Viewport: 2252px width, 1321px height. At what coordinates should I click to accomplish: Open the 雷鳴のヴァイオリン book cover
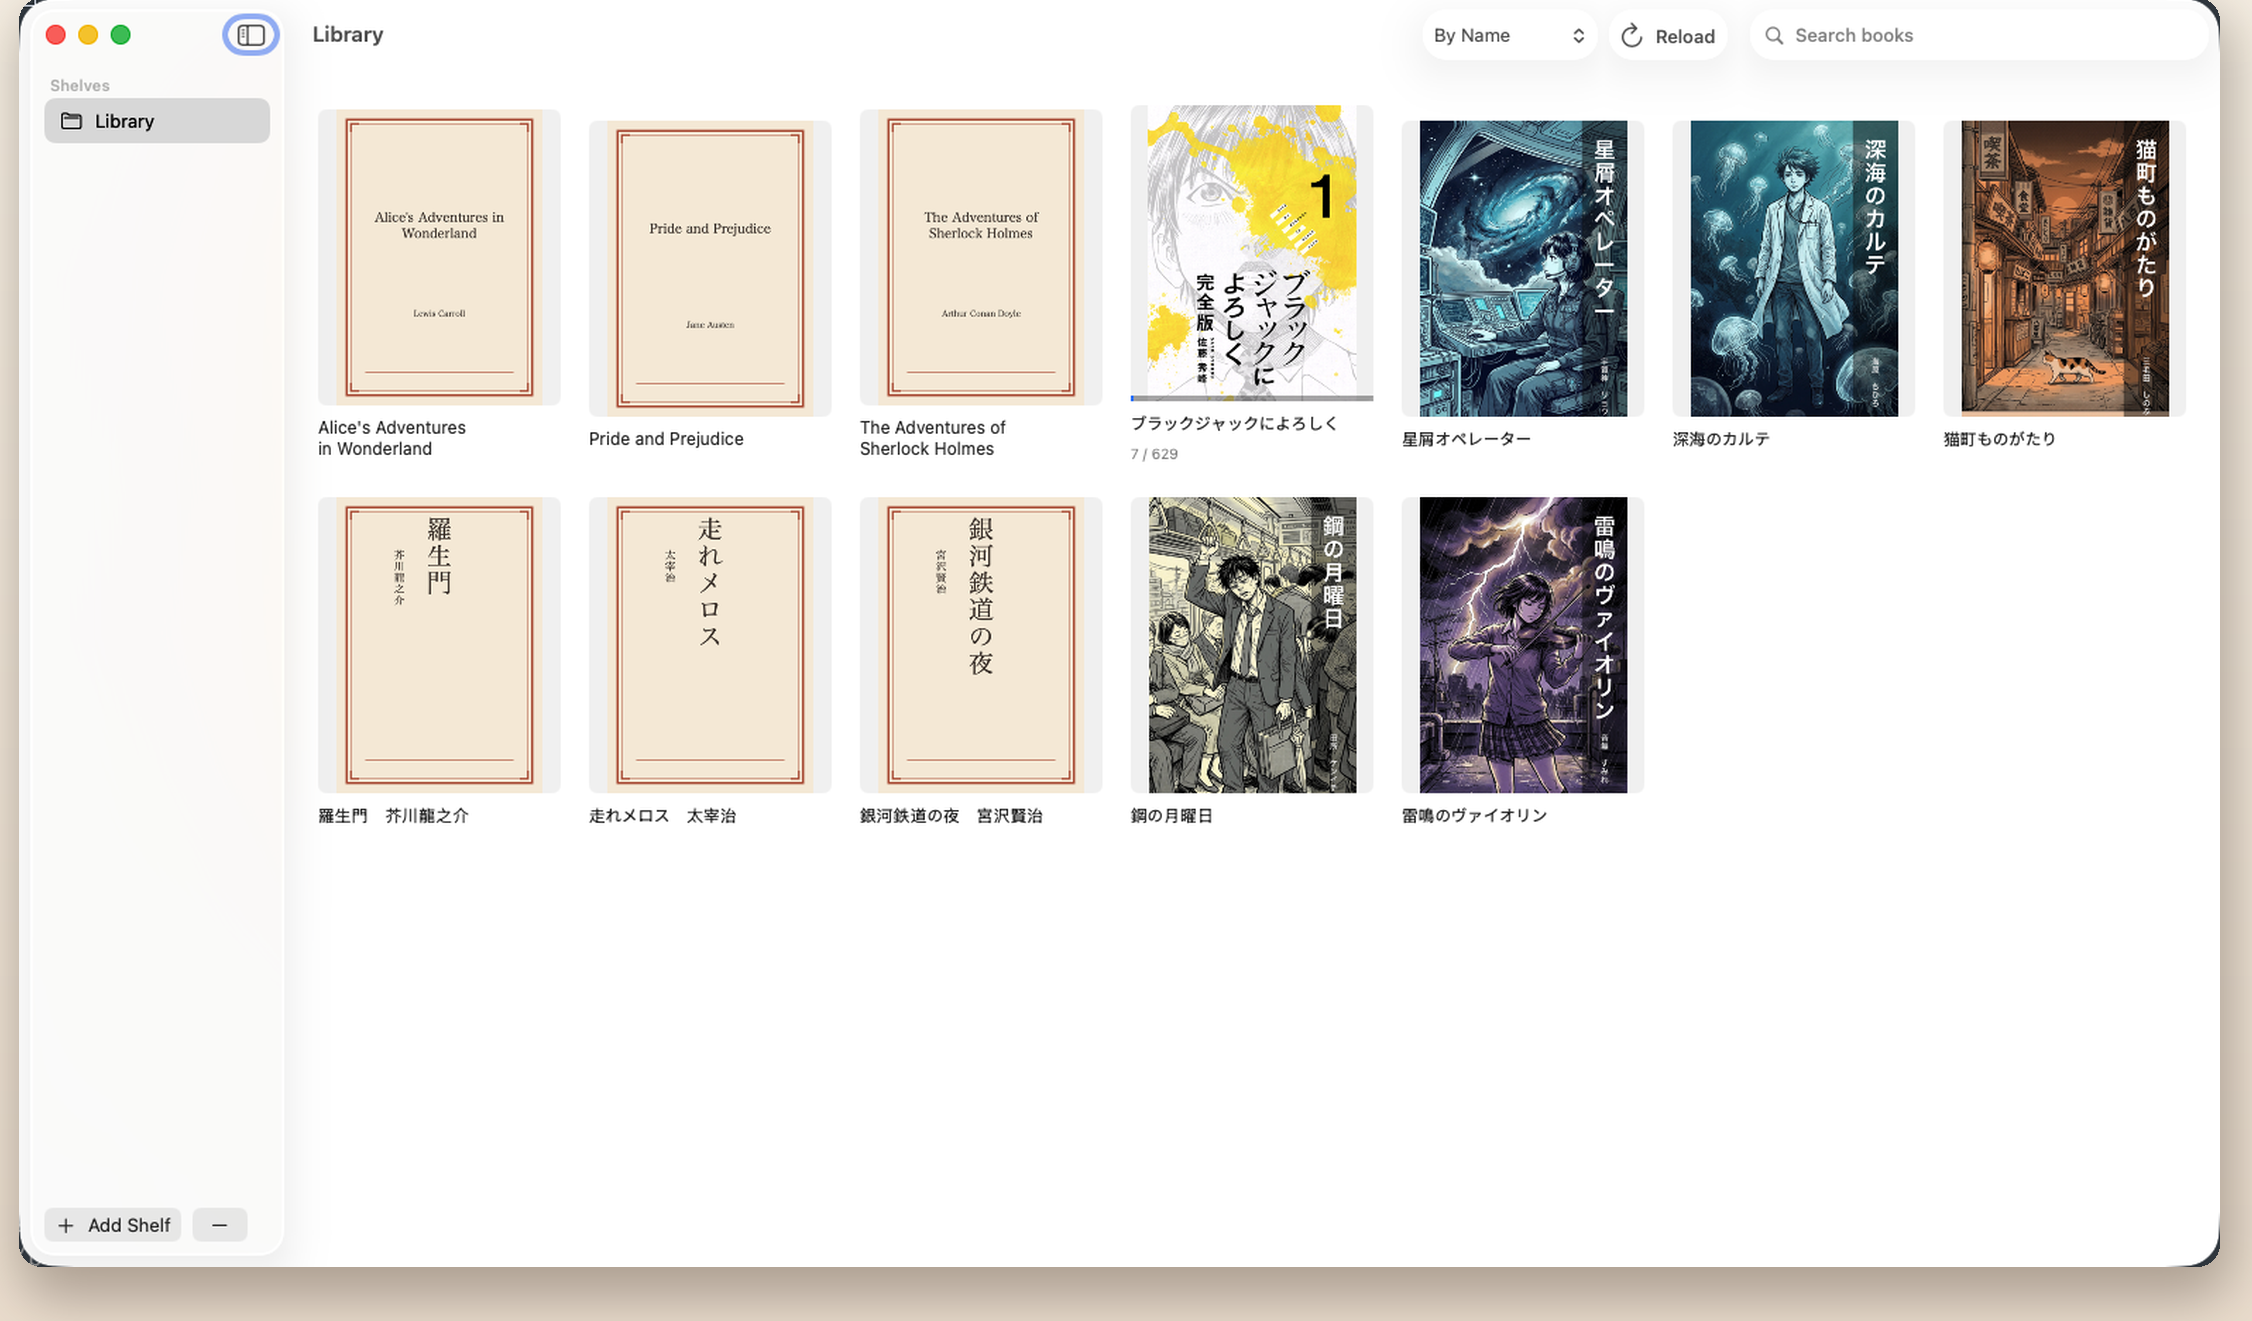(1523, 645)
